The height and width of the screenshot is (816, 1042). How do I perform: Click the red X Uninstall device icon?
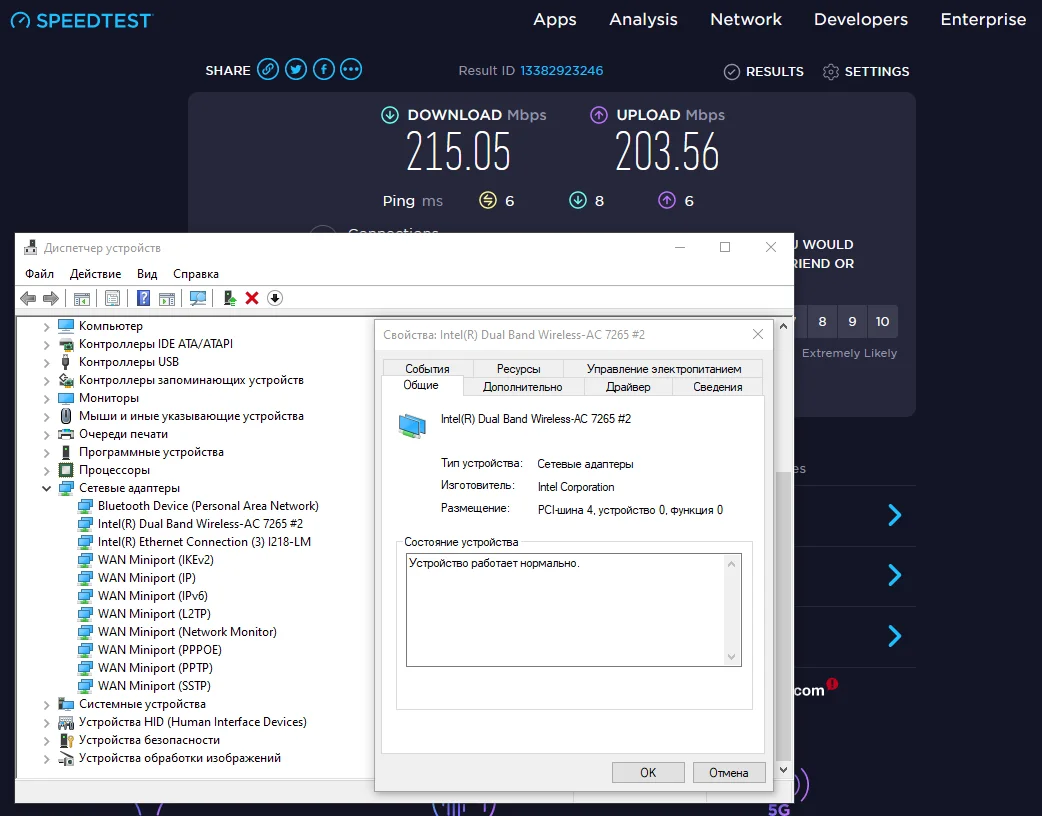click(x=252, y=298)
